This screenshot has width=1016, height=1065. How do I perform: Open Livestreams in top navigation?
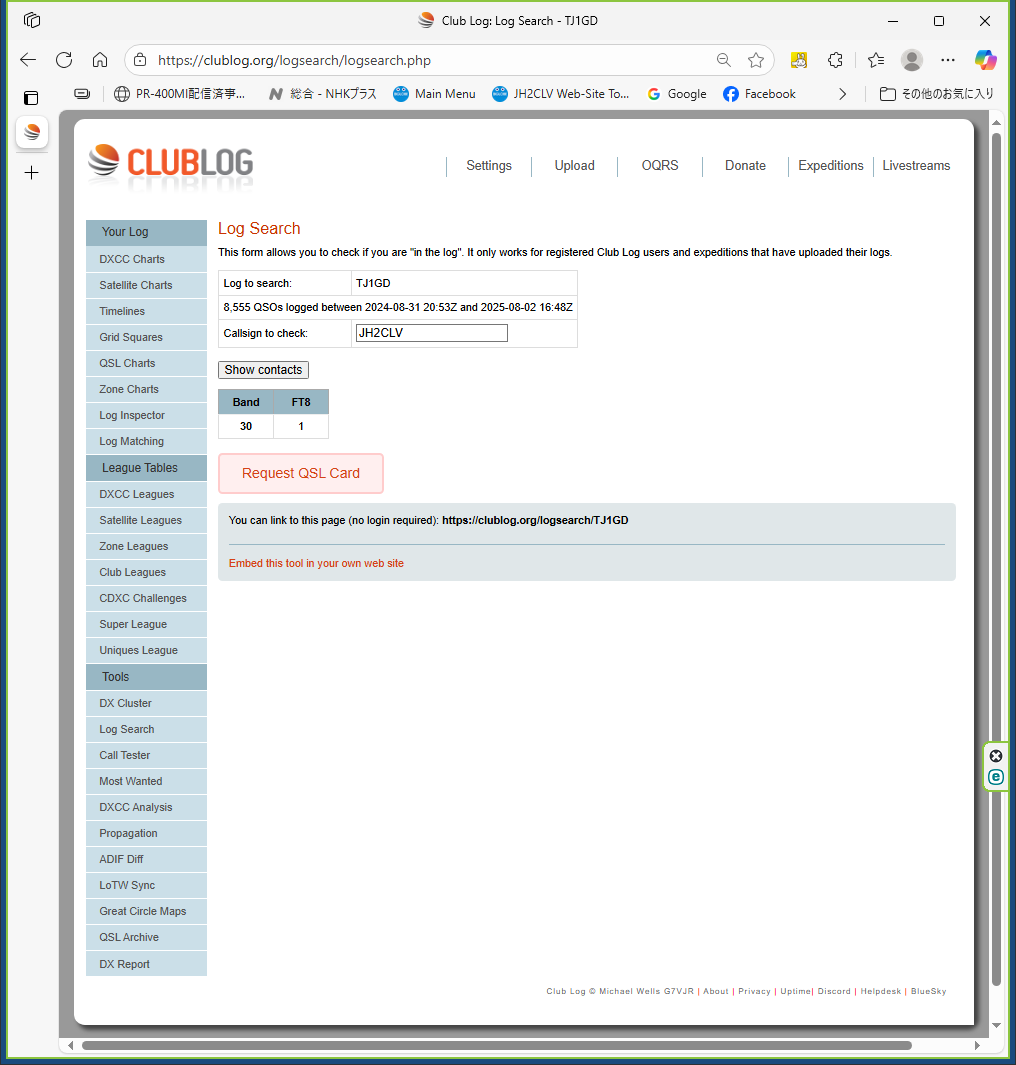tap(916, 166)
